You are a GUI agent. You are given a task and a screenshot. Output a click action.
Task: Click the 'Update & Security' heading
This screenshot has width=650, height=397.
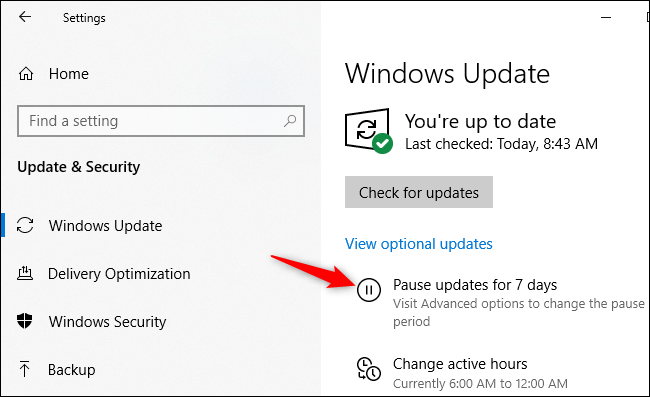(x=79, y=167)
